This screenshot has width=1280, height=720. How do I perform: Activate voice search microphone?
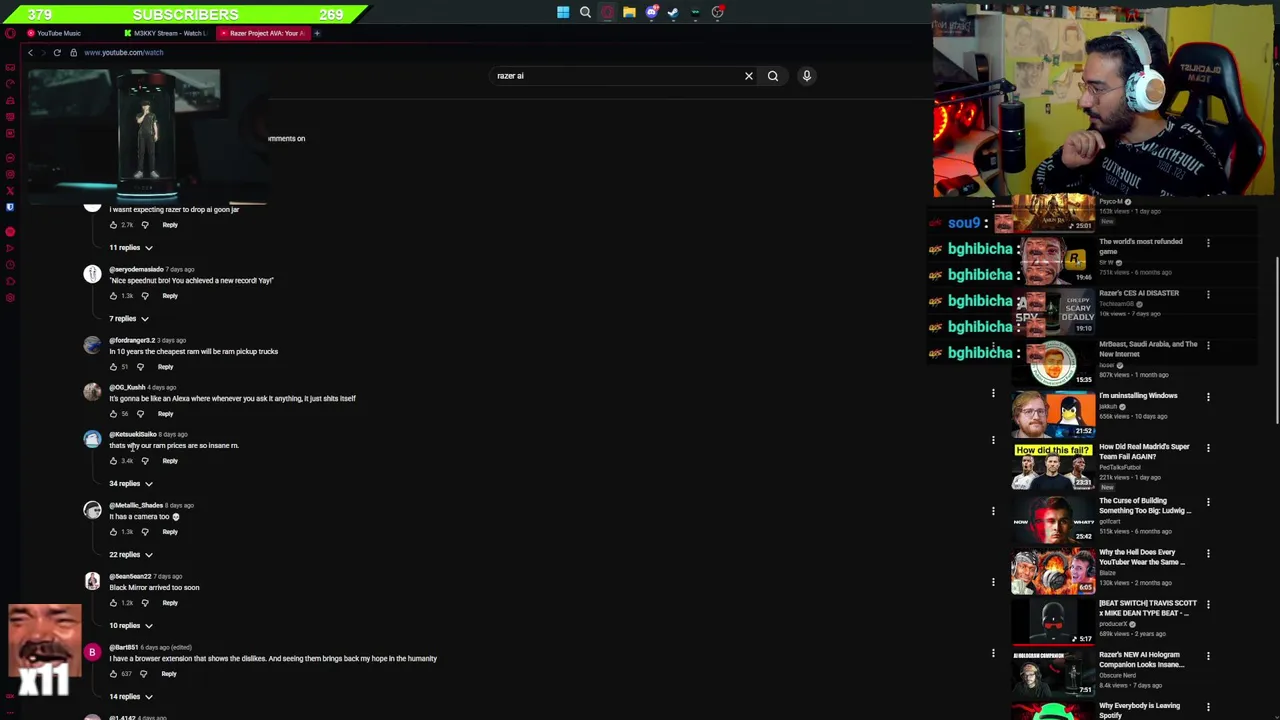point(807,76)
